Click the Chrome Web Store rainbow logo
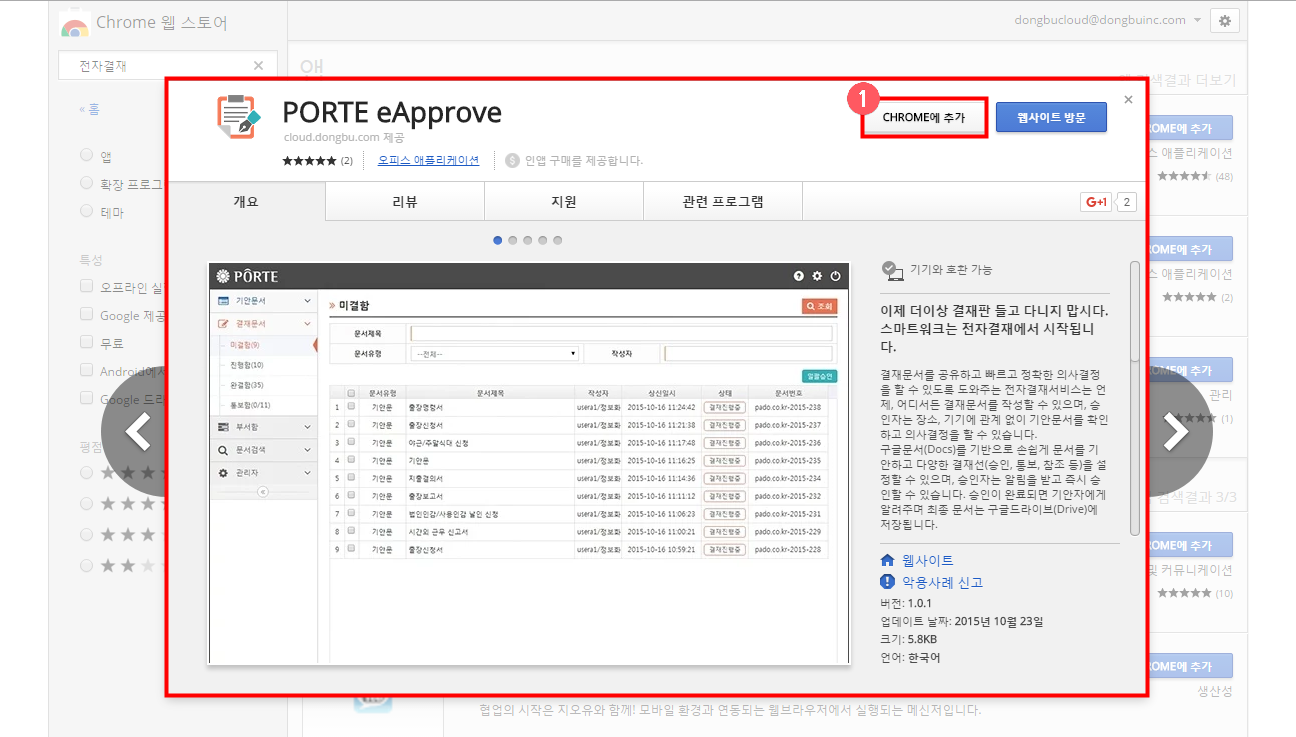 point(75,24)
